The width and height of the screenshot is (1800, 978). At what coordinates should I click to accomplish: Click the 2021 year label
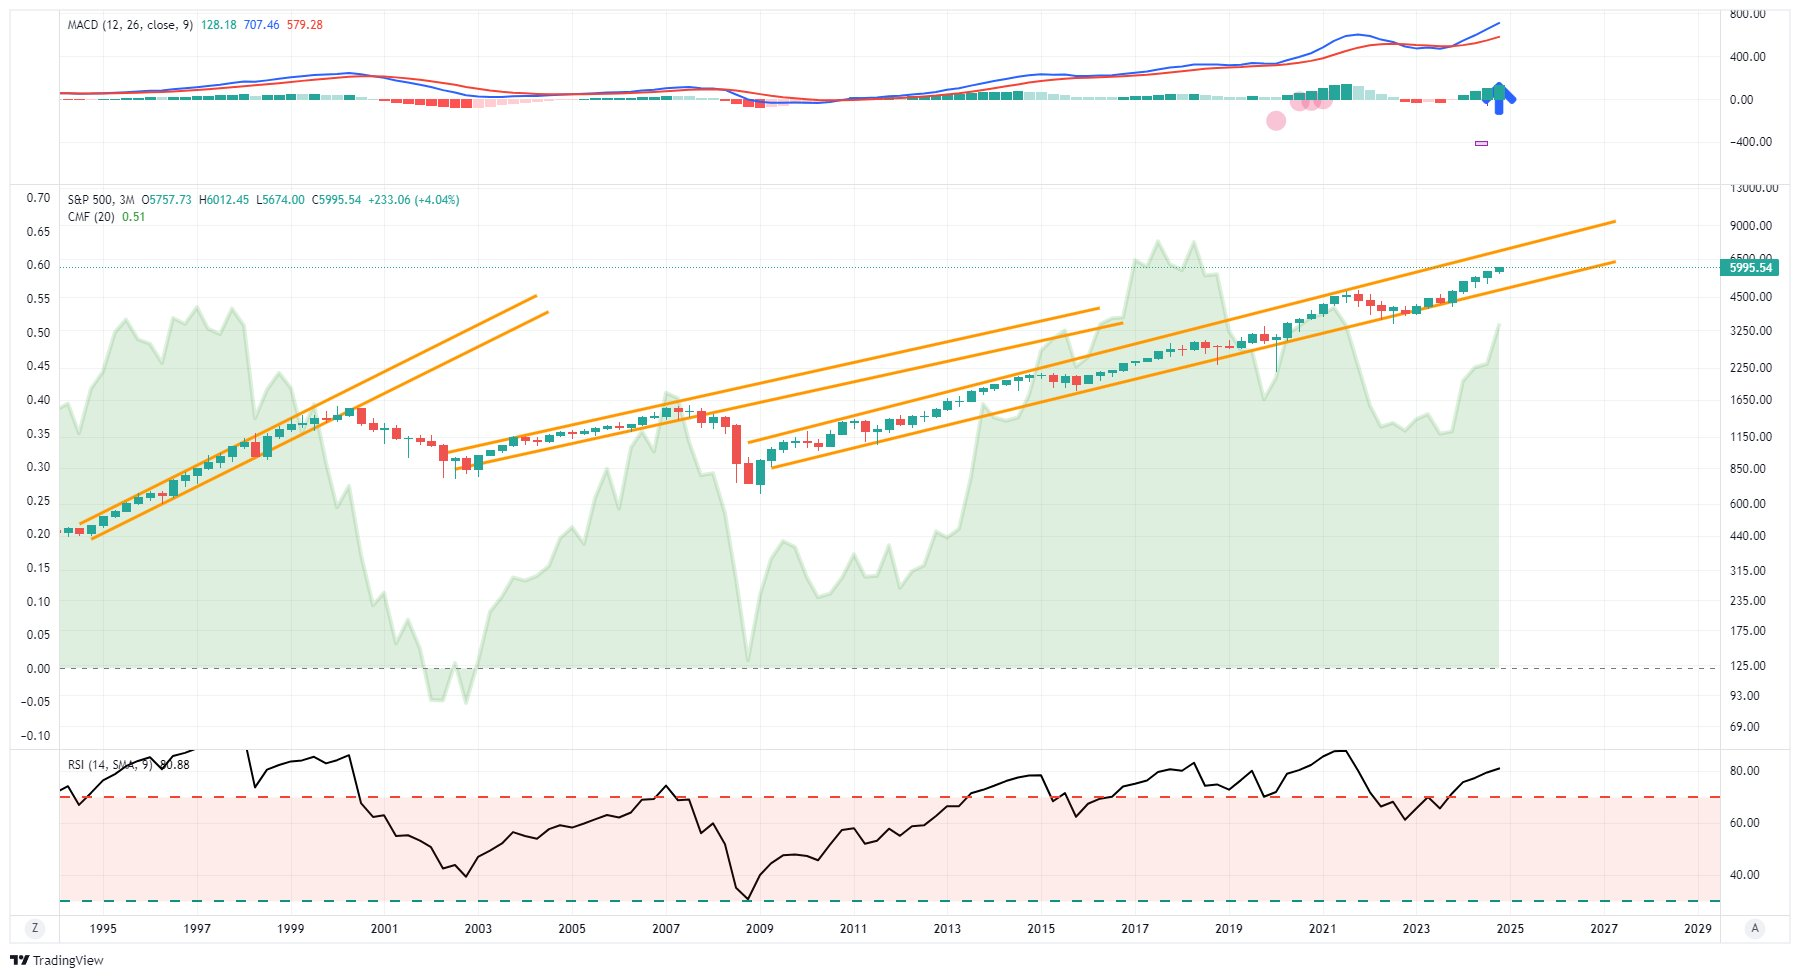tap(1322, 928)
